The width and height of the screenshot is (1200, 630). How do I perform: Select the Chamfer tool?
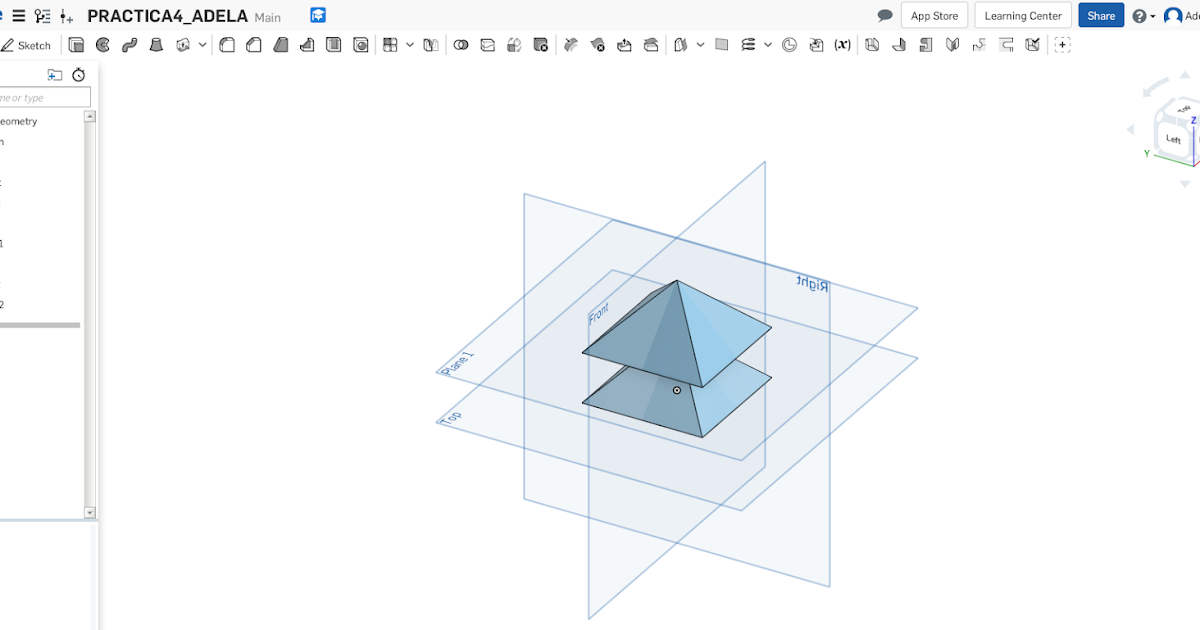coord(253,44)
